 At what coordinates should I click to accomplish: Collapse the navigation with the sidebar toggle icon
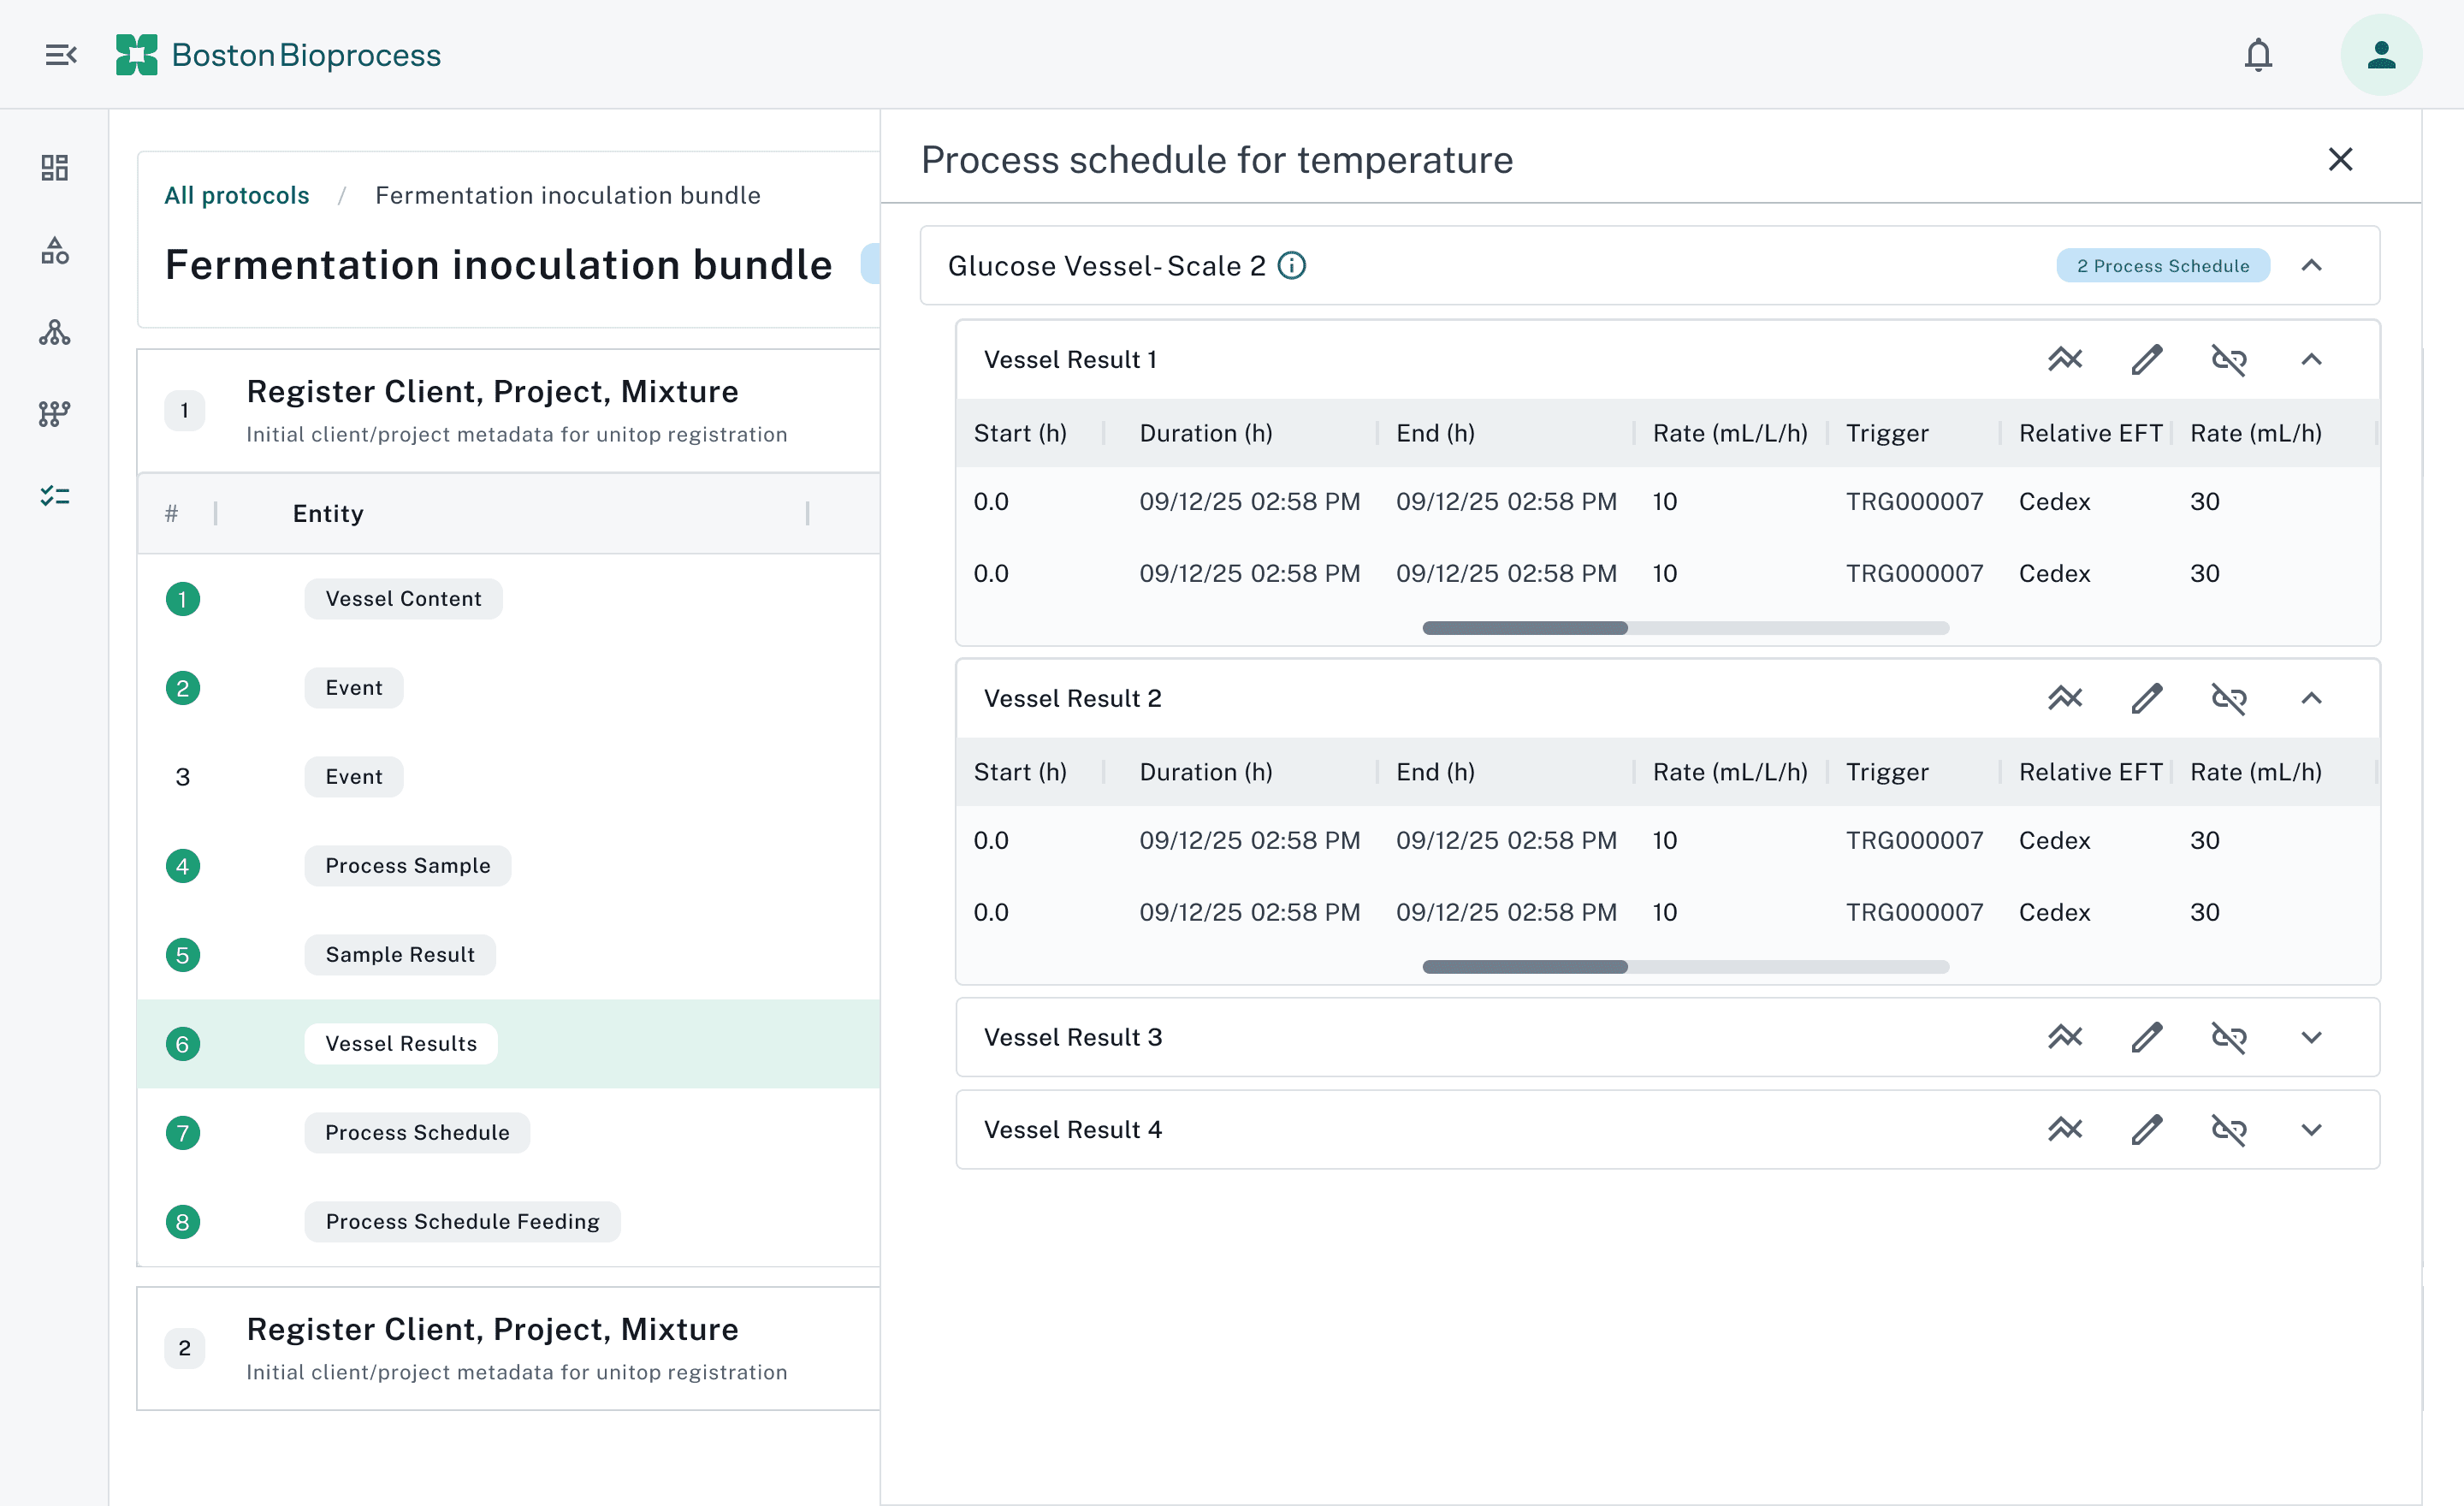pyautogui.click(x=60, y=54)
